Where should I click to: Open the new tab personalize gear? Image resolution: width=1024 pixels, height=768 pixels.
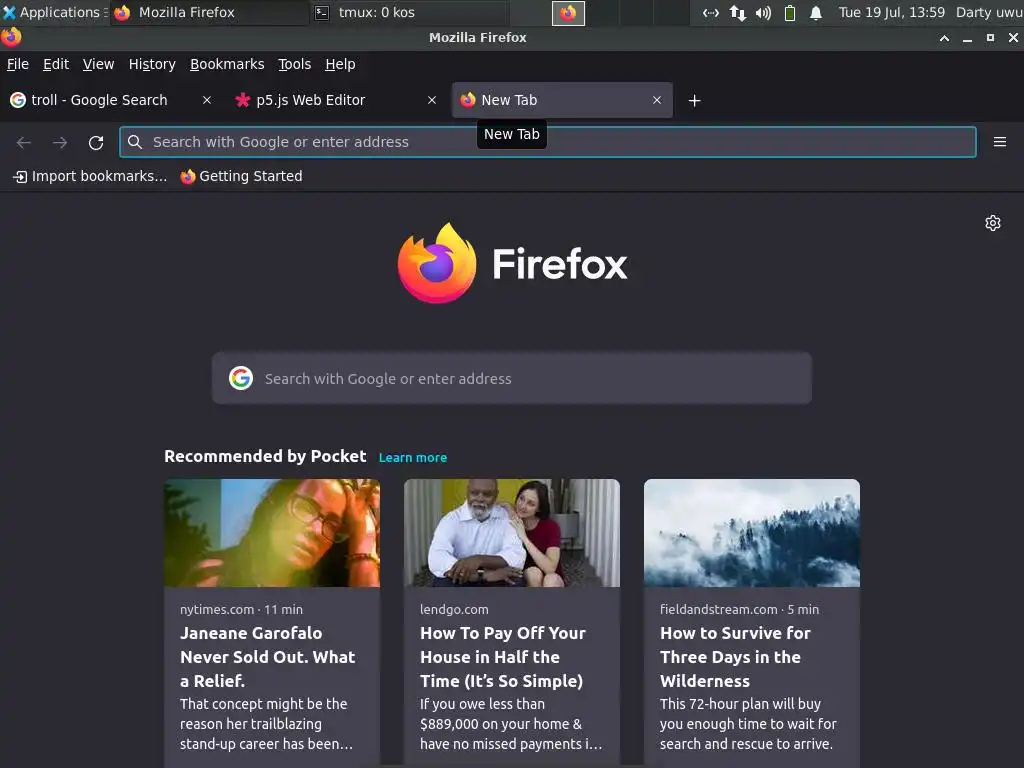993,223
